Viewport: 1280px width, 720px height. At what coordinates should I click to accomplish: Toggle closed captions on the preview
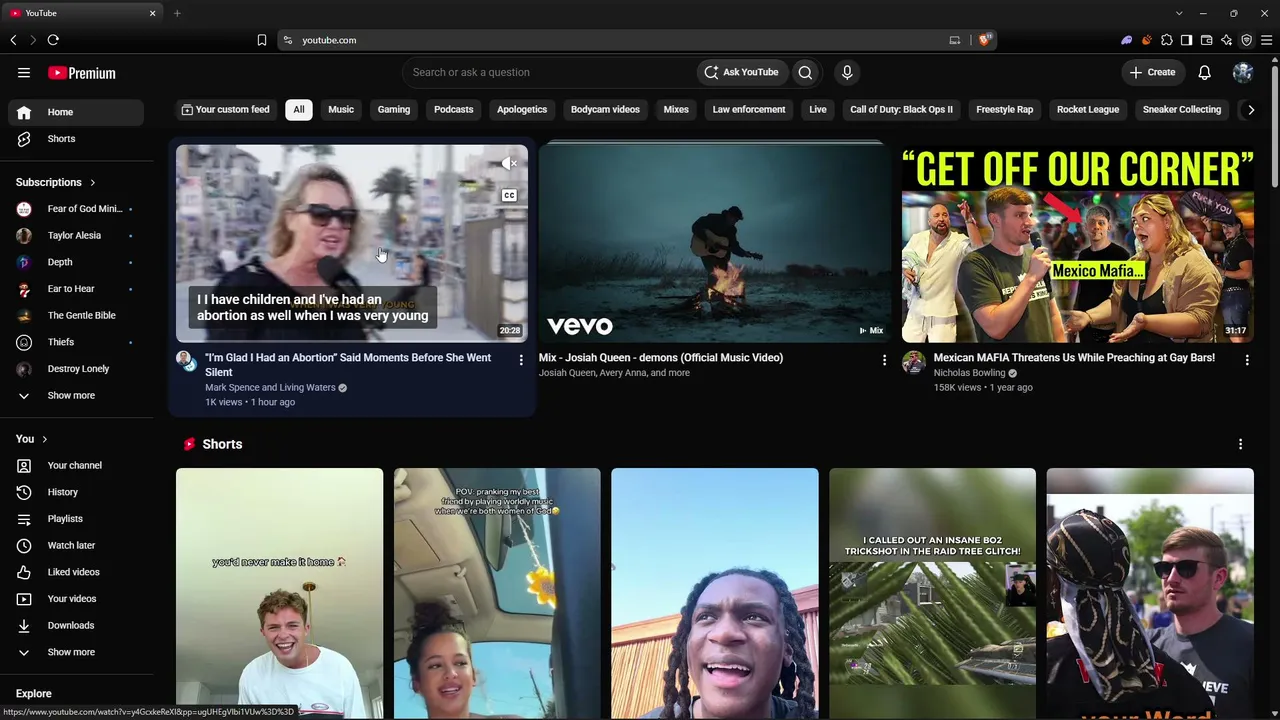coord(509,195)
